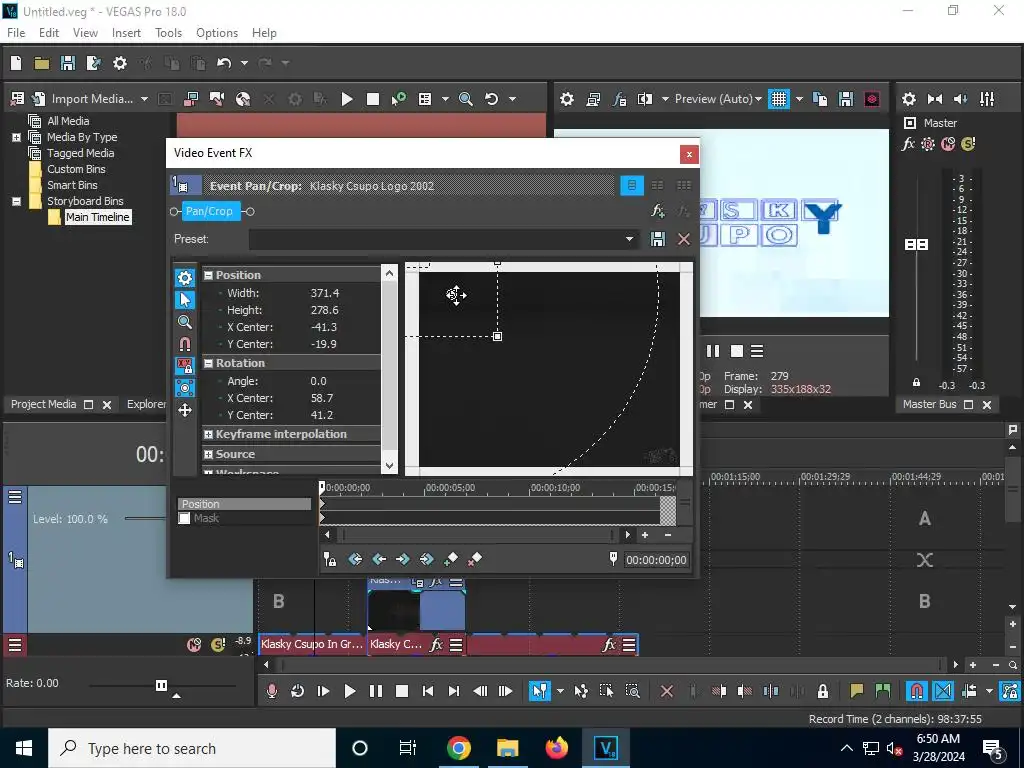Click the Angle value 0.0
Image resolution: width=1024 pixels, height=768 pixels.
319,381
